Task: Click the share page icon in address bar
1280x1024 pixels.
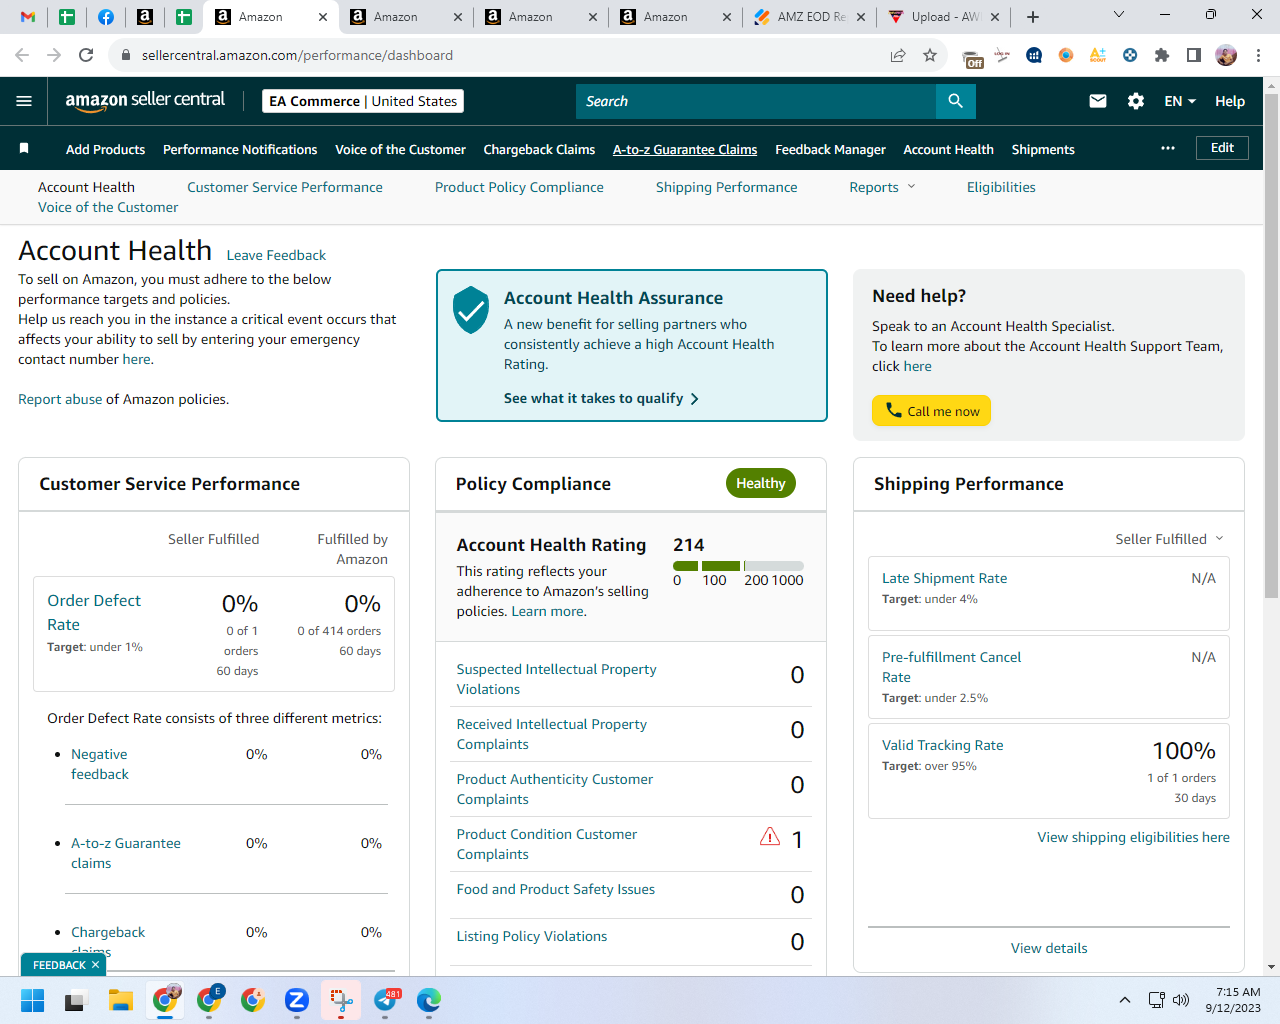Action: point(898,55)
